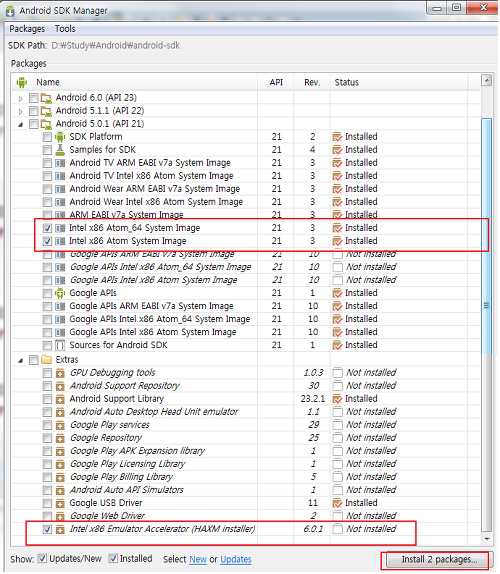Click the GPU Debugging tools package icon
500x574 pixels.
click(60, 373)
